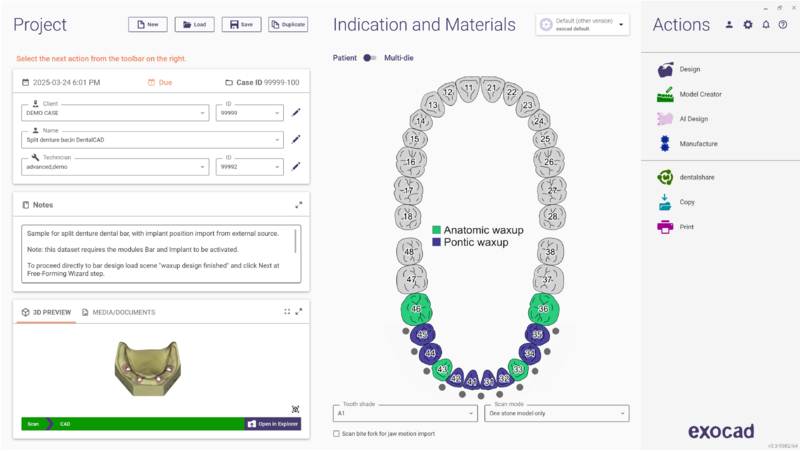Click the Duplicate project button
Screen dimensions: 800x450
(288, 24)
